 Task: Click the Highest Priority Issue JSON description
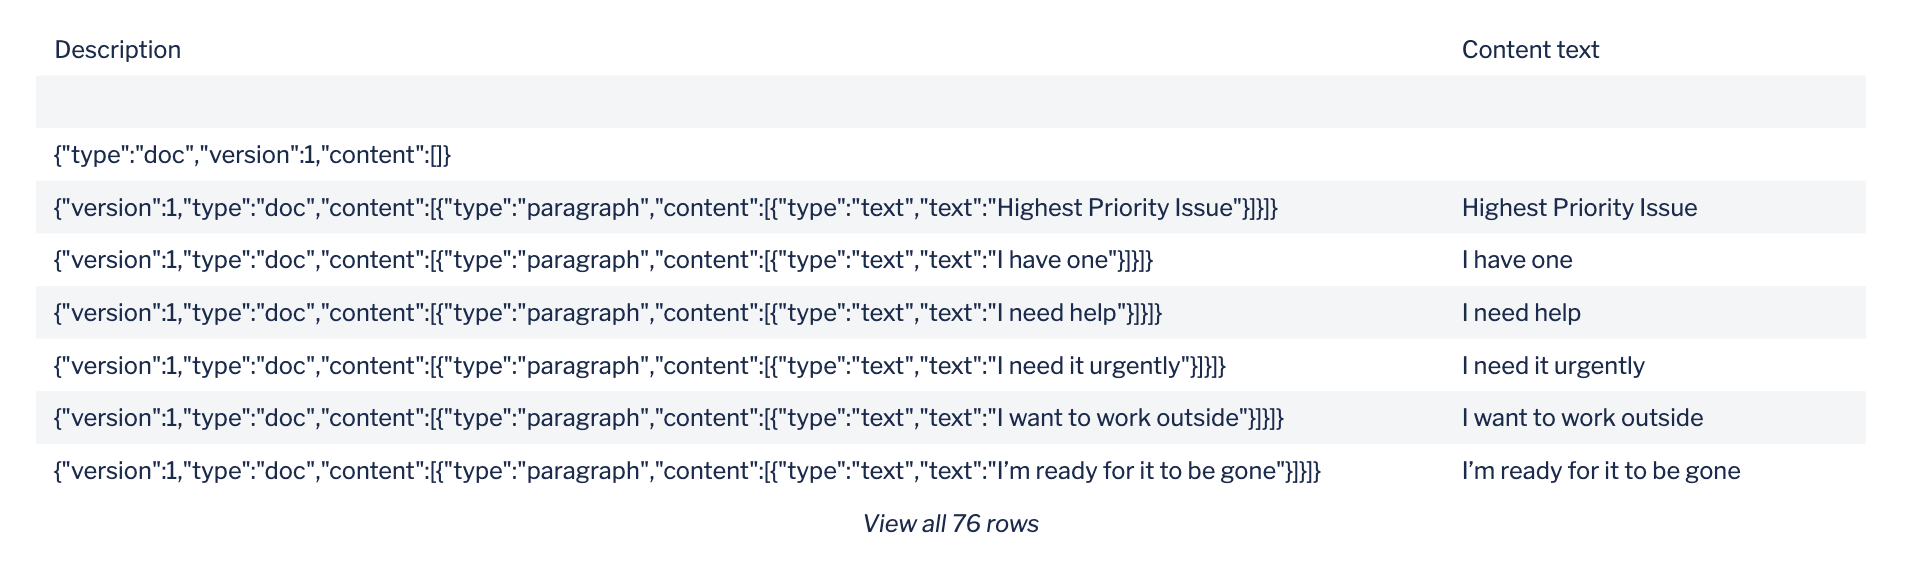tap(666, 208)
